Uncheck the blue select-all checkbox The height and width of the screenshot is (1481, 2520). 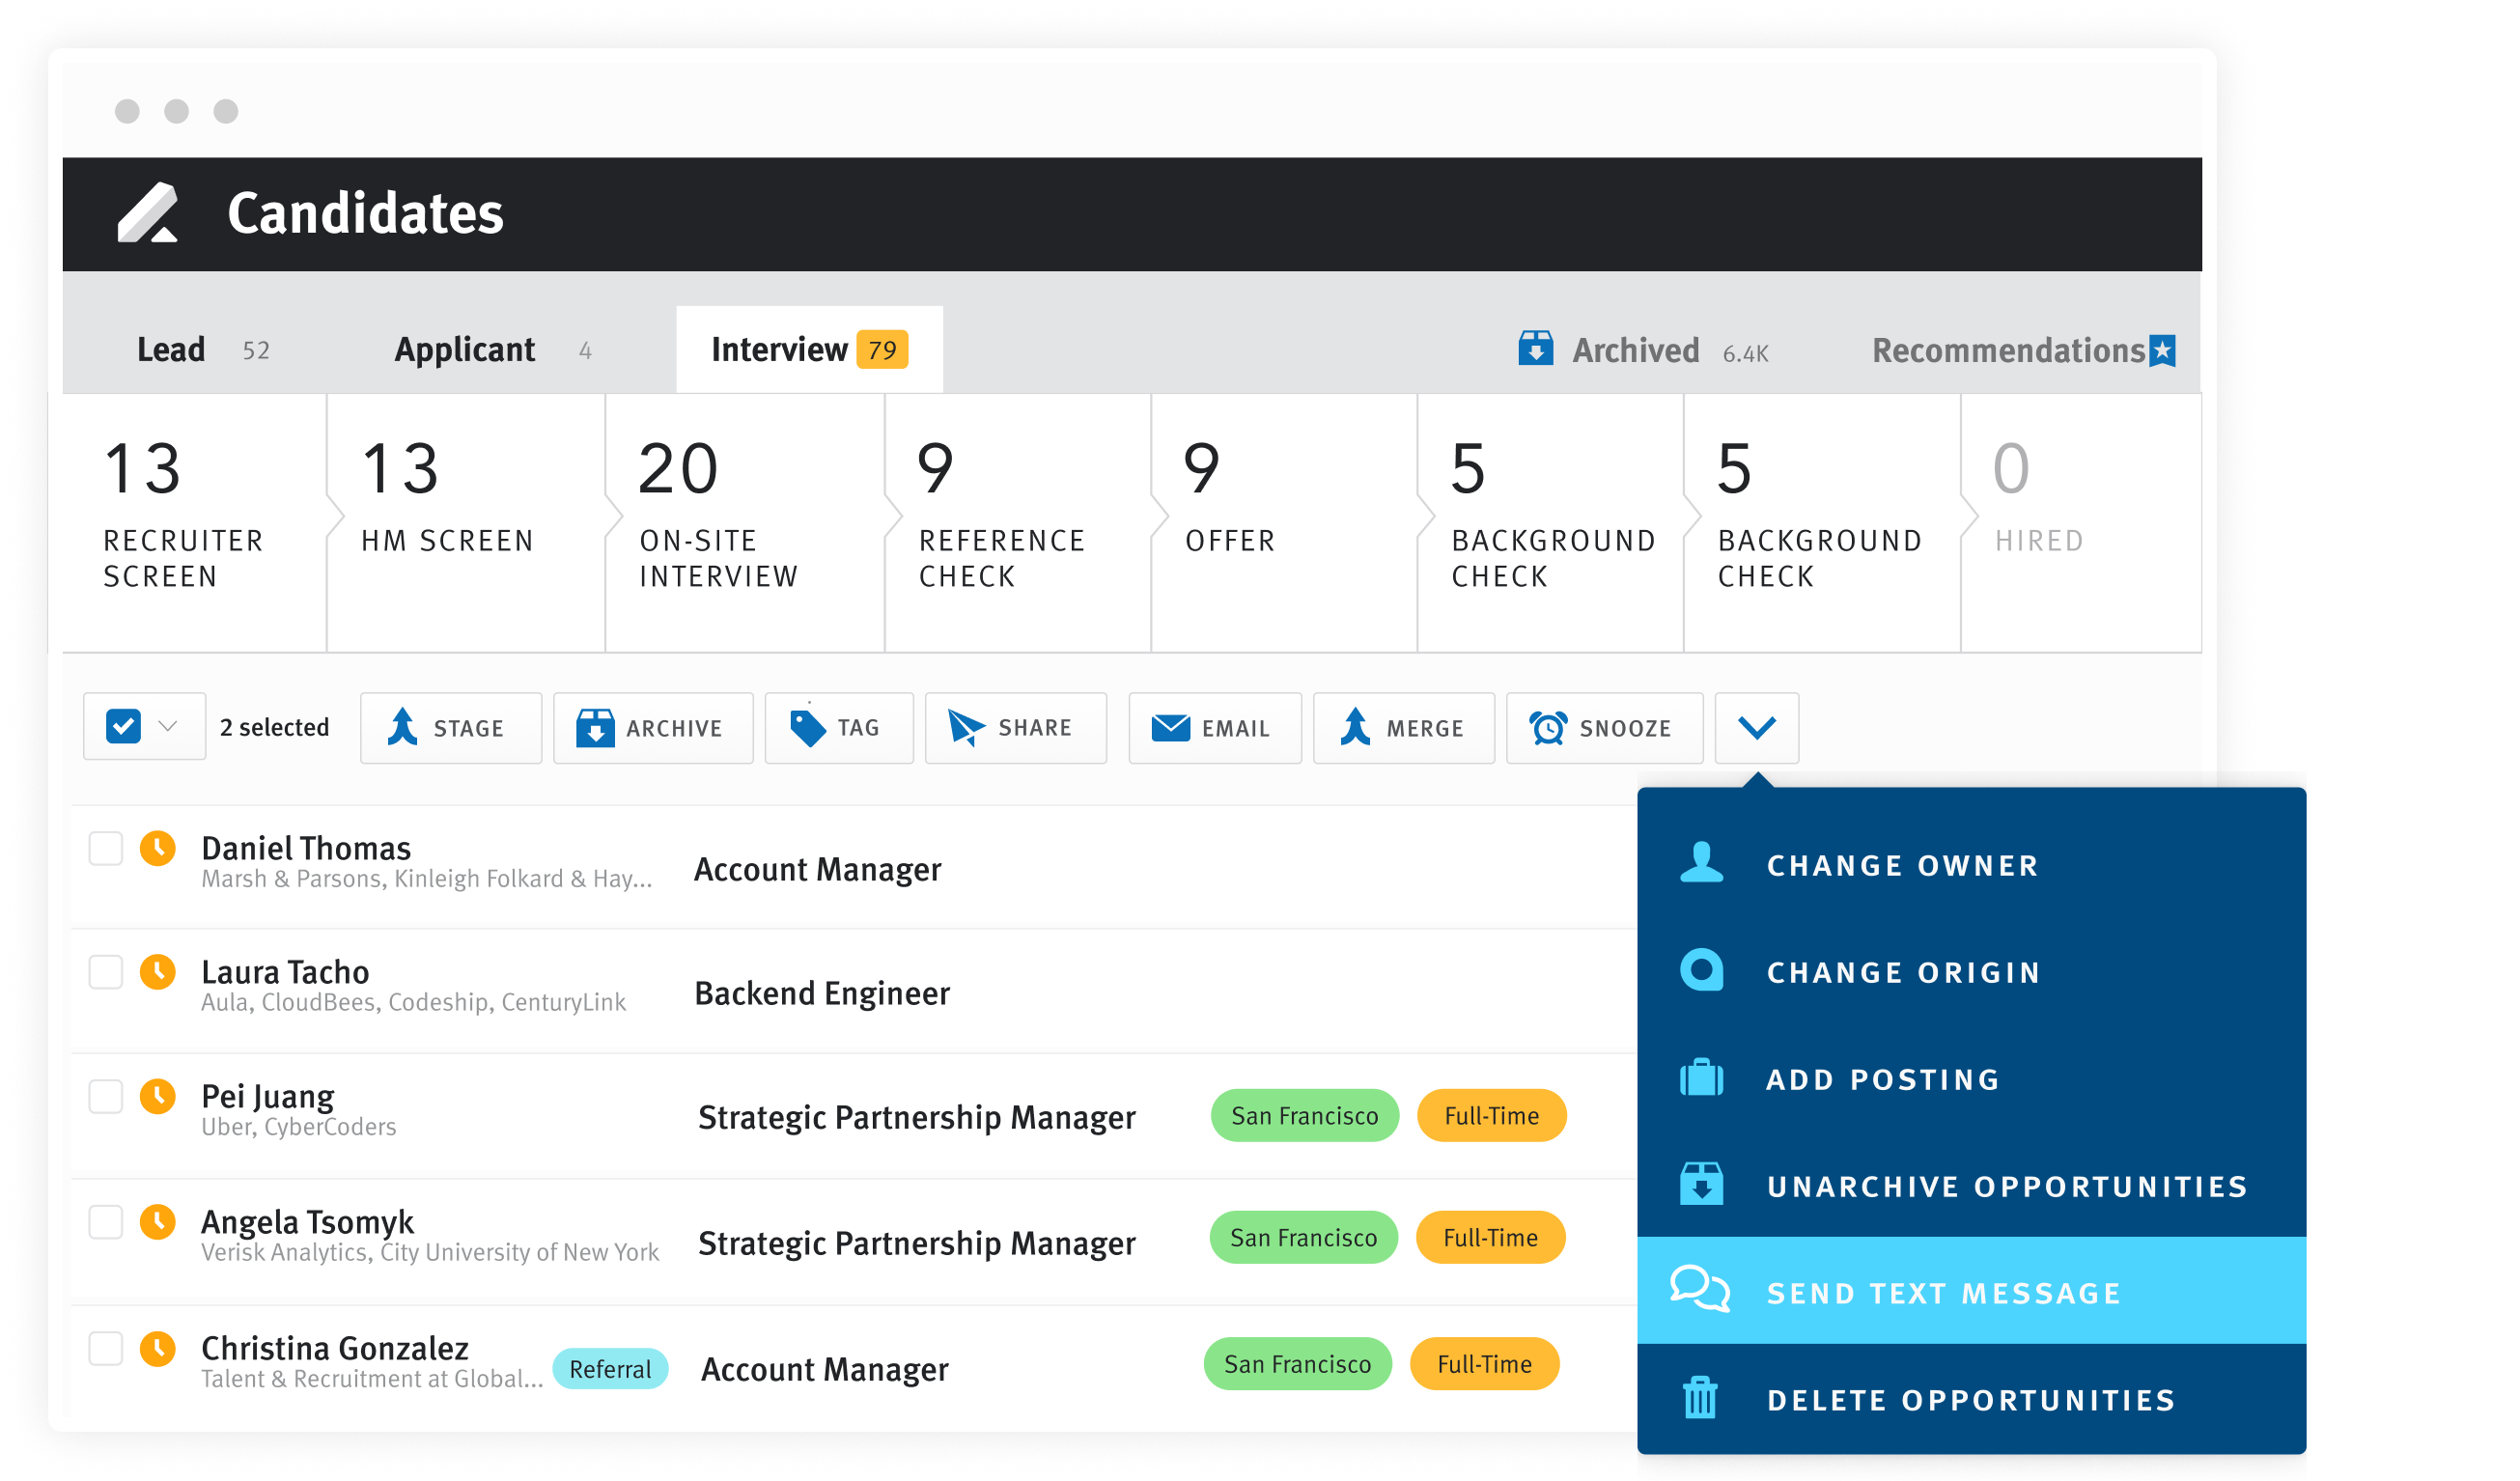click(x=123, y=727)
